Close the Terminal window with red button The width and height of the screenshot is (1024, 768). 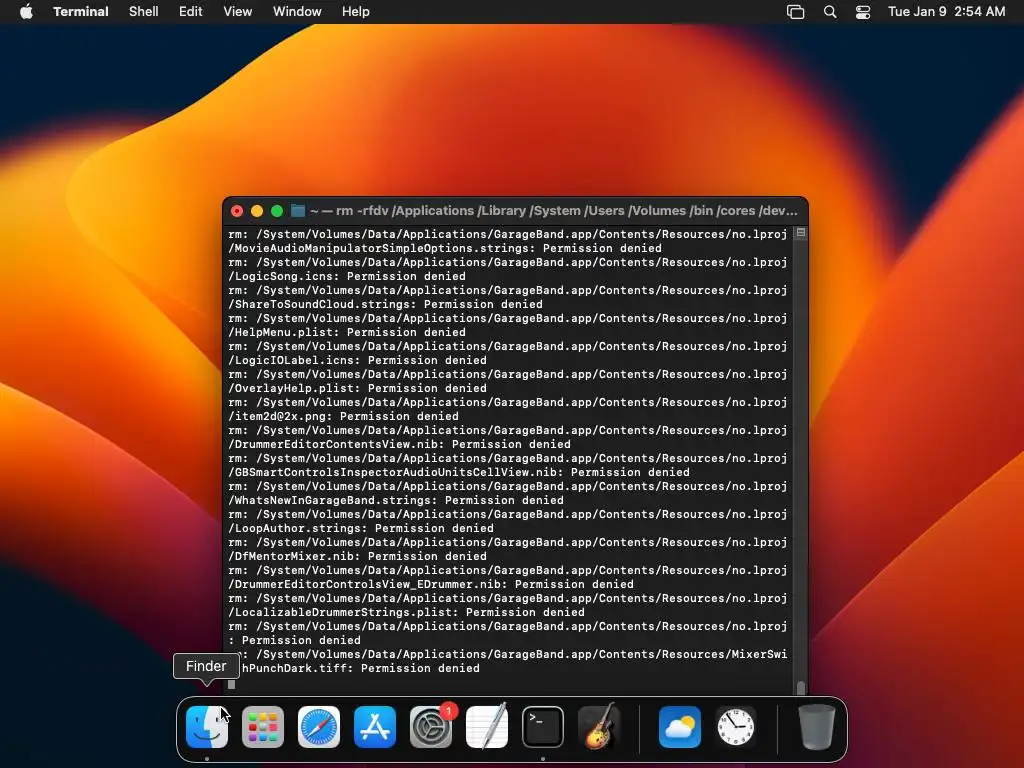(237, 211)
